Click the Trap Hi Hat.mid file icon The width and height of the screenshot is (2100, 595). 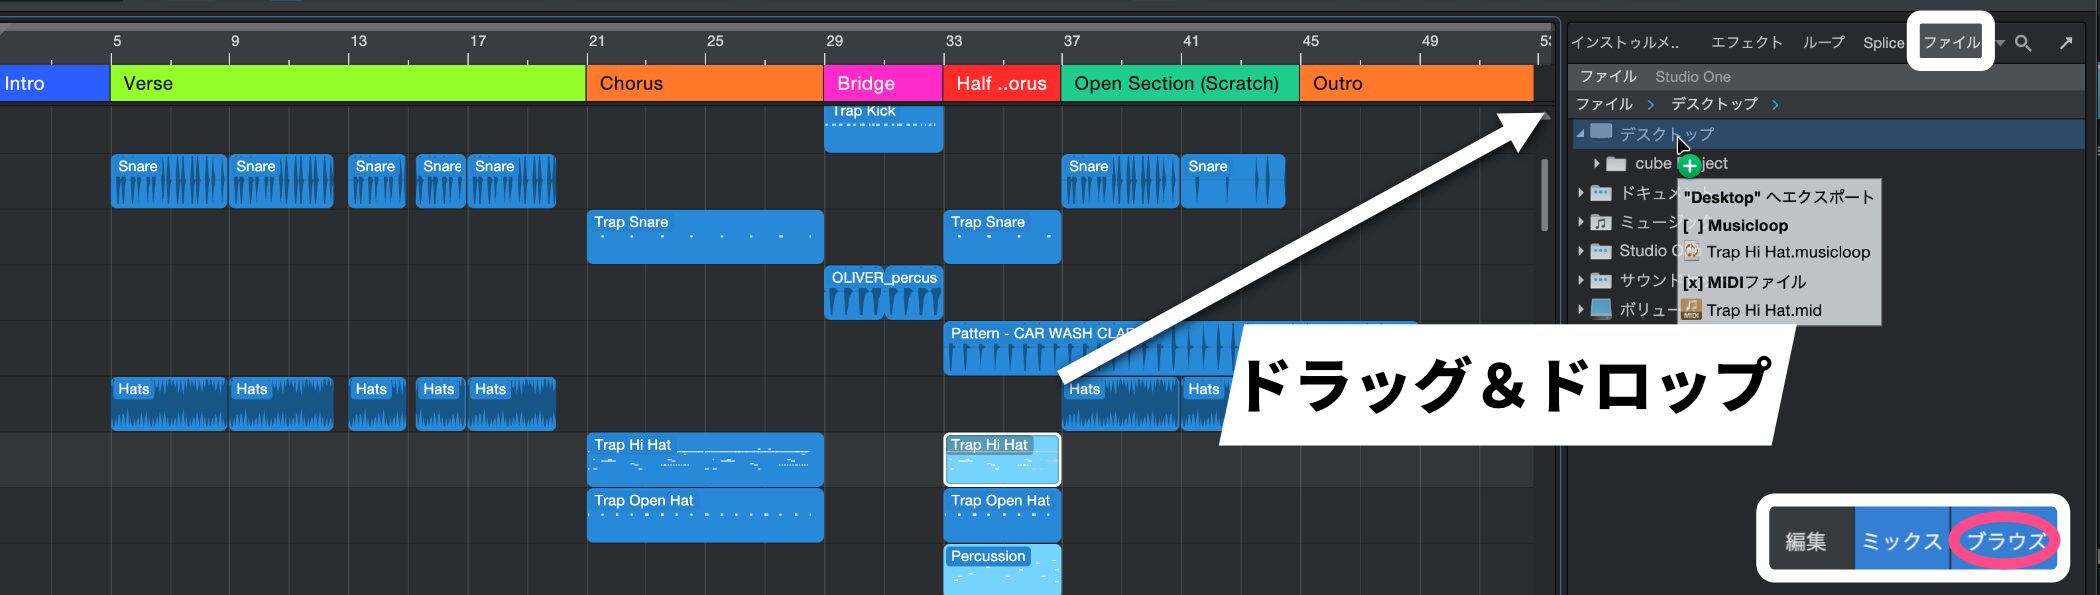pyautogui.click(x=1691, y=310)
